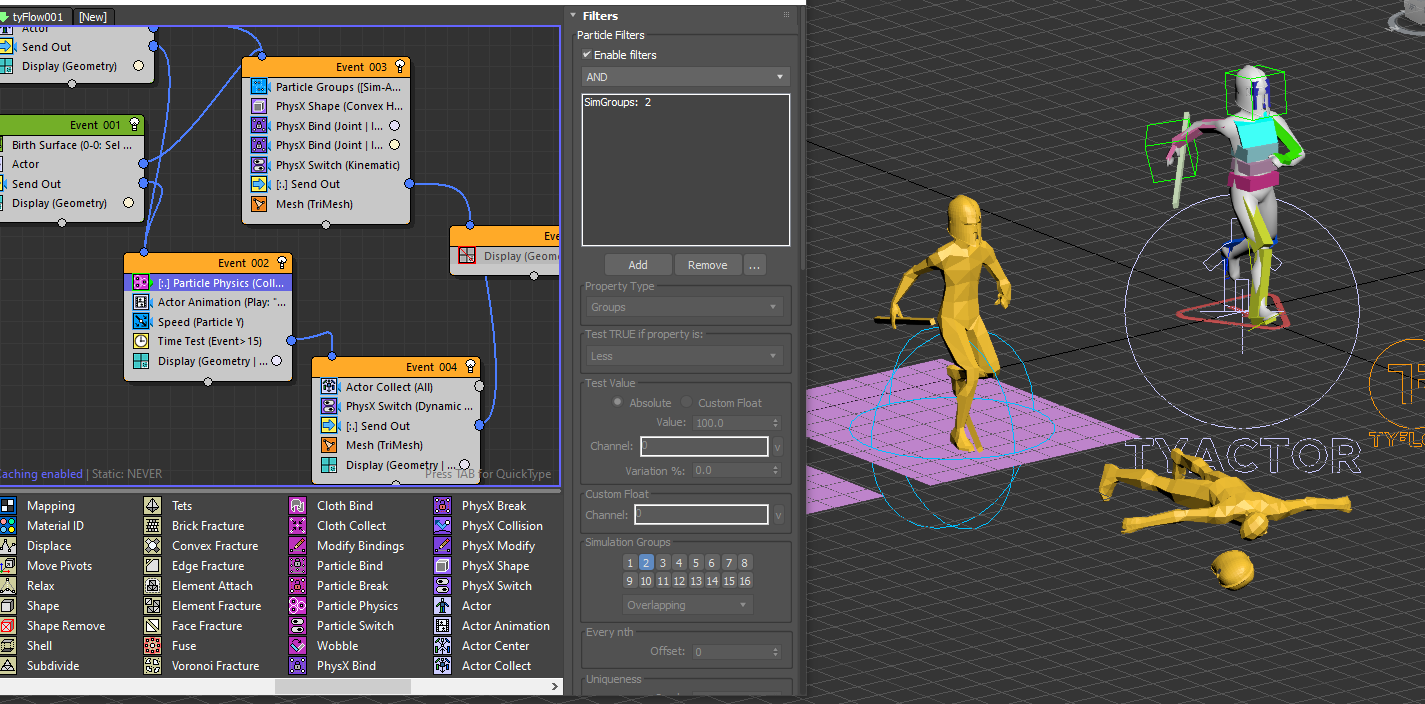
Task: Disable Event 002 via its lightbulb
Action: tap(282, 263)
